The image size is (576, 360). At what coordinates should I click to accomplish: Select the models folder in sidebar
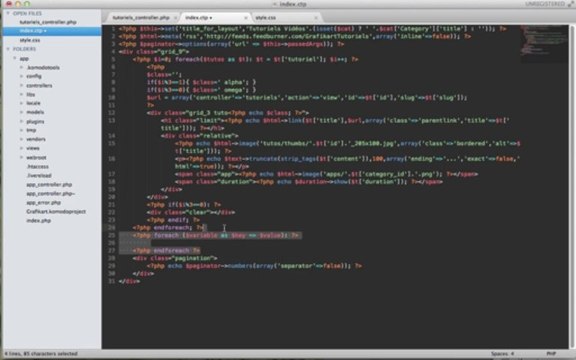click(x=35, y=112)
